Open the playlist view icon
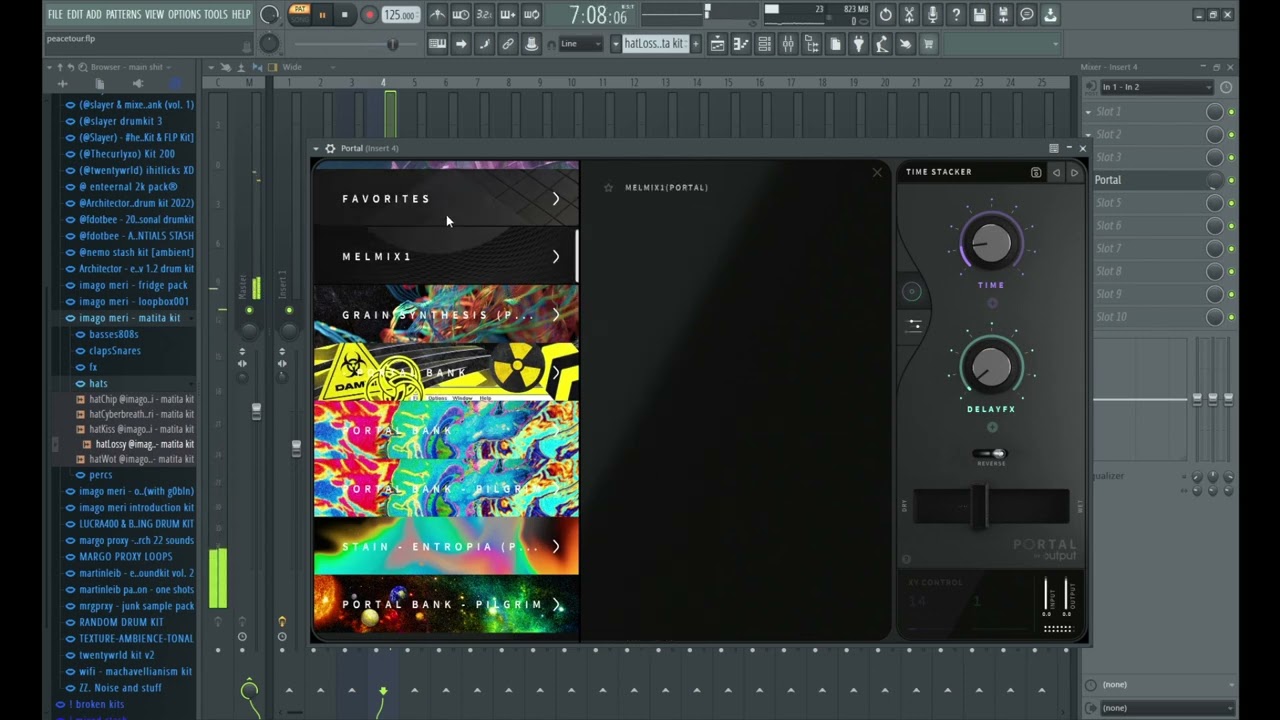The image size is (1280, 720). [x=717, y=44]
